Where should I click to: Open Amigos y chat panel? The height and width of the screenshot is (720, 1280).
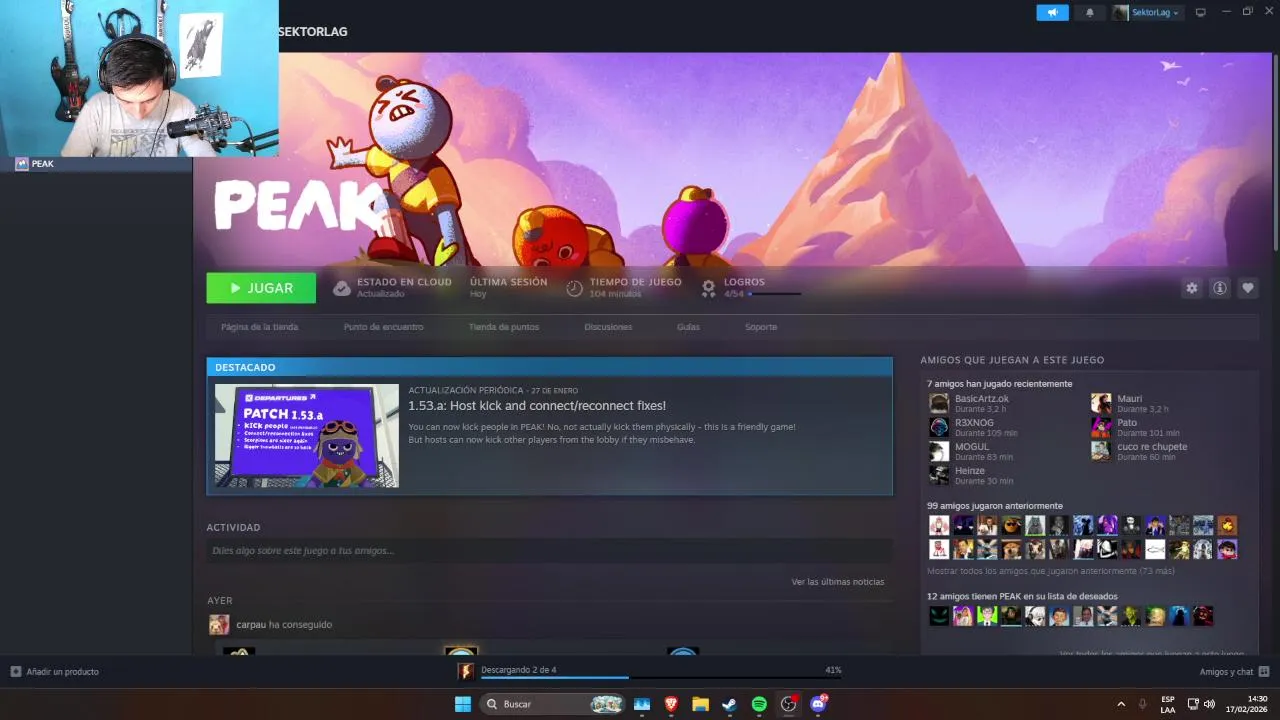coord(1234,672)
